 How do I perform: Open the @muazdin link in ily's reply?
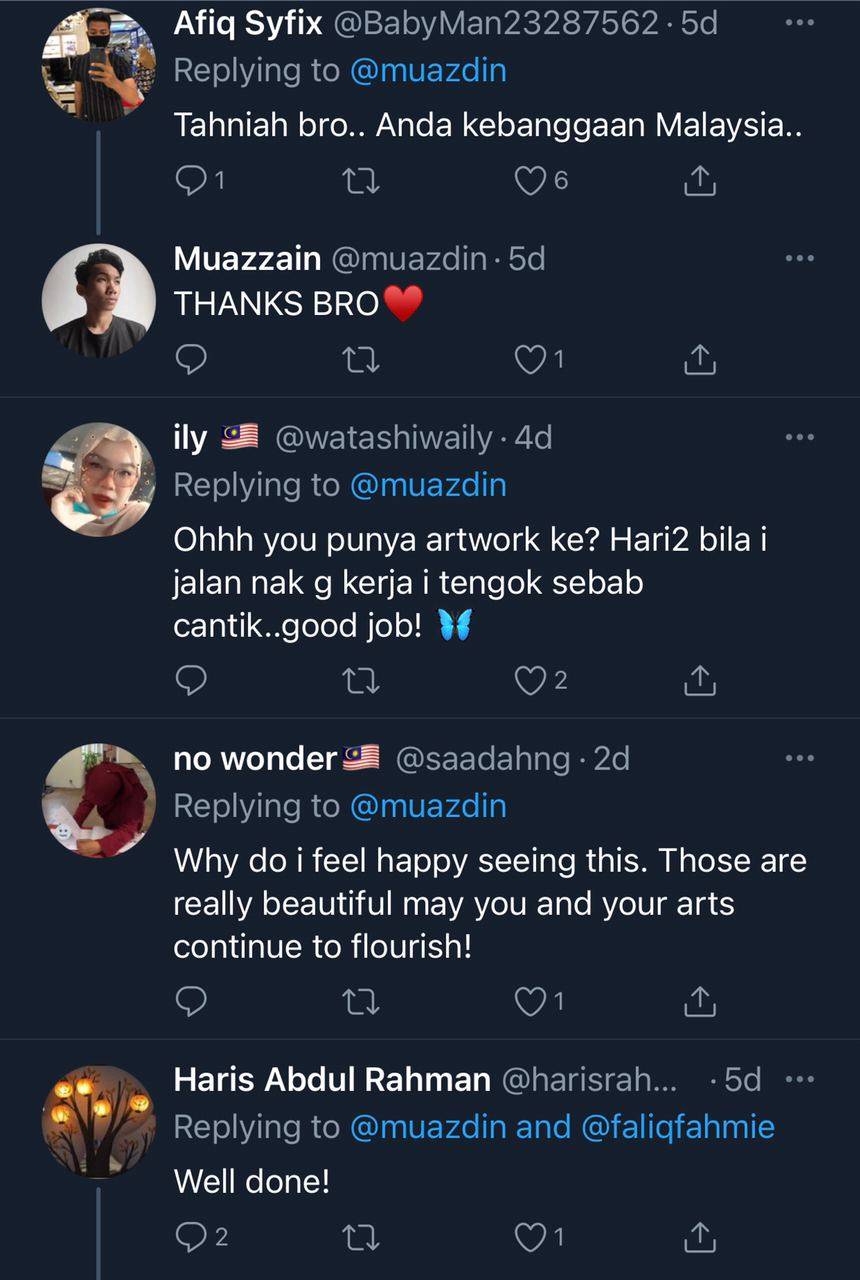click(x=427, y=485)
